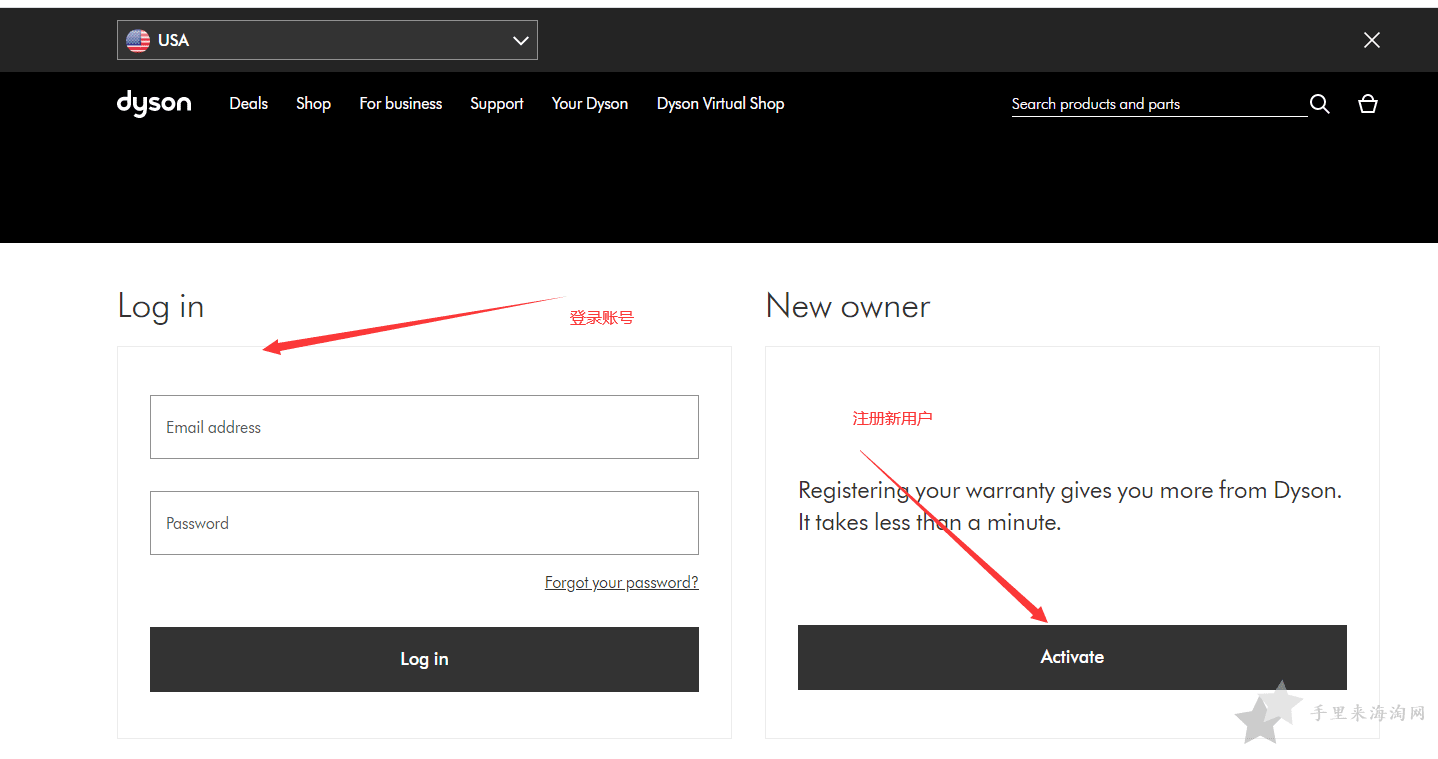Image resolution: width=1438 pixels, height=759 pixels.
Task: Click the Password field
Action: pos(424,523)
